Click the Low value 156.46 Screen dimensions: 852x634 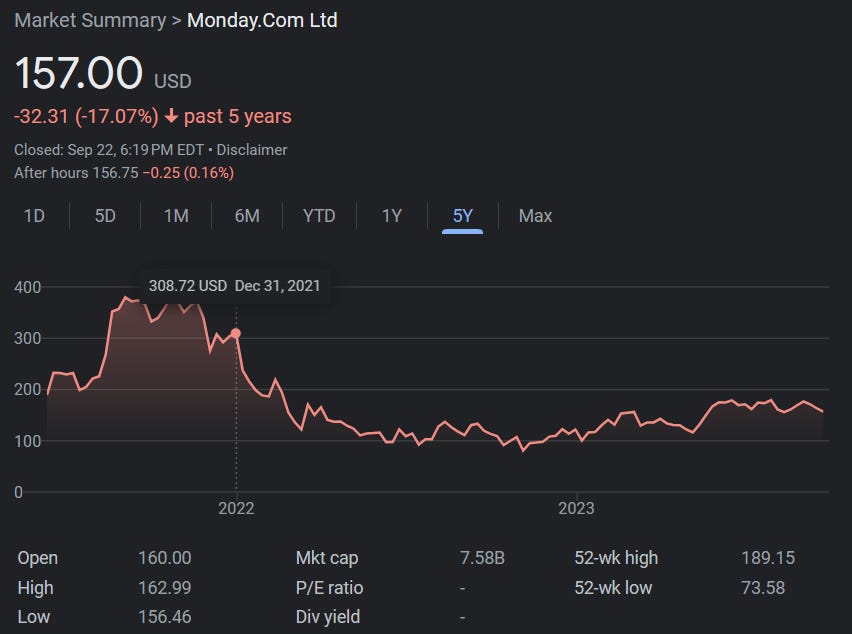click(165, 617)
